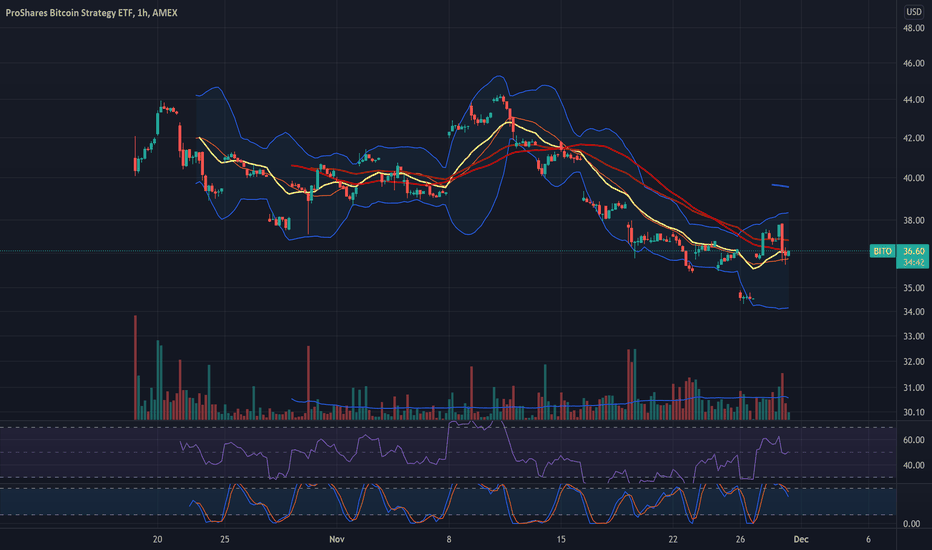Click the 32.00 price axis label
932x550 pixels.
[x=914, y=362]
